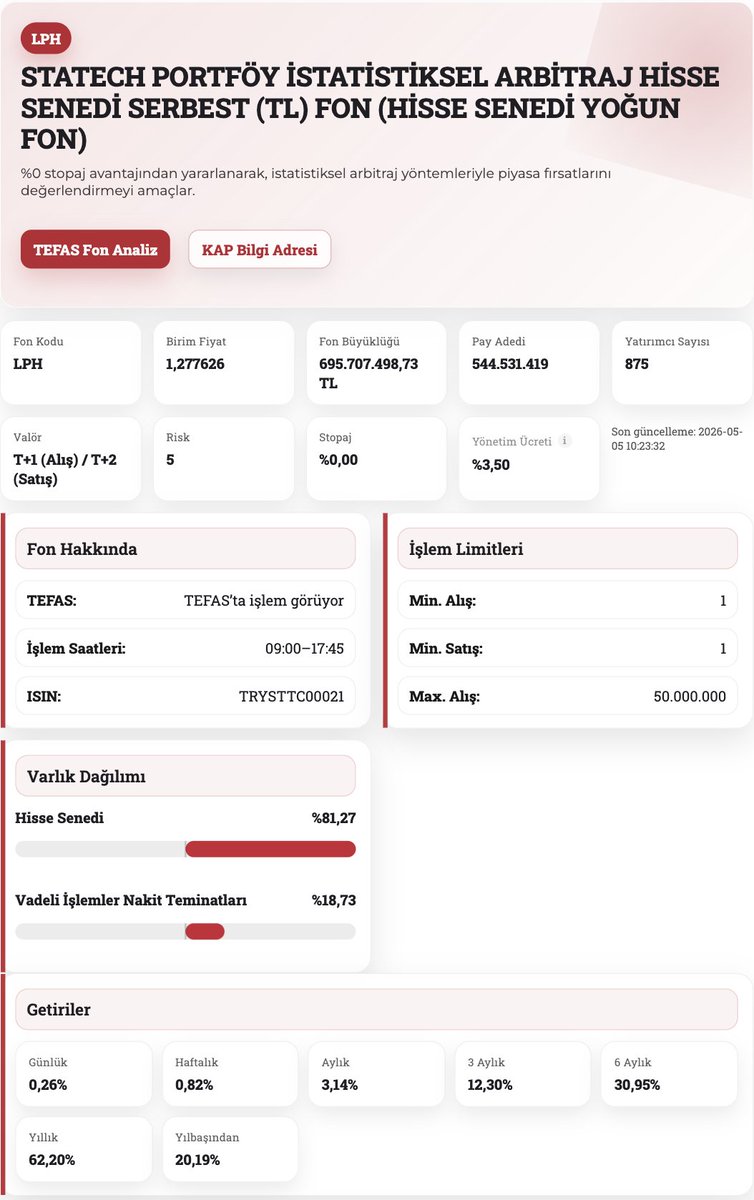The image size is (754, 1200).
Task: Click the Günlük return 0,26%
Action: 48,1084
